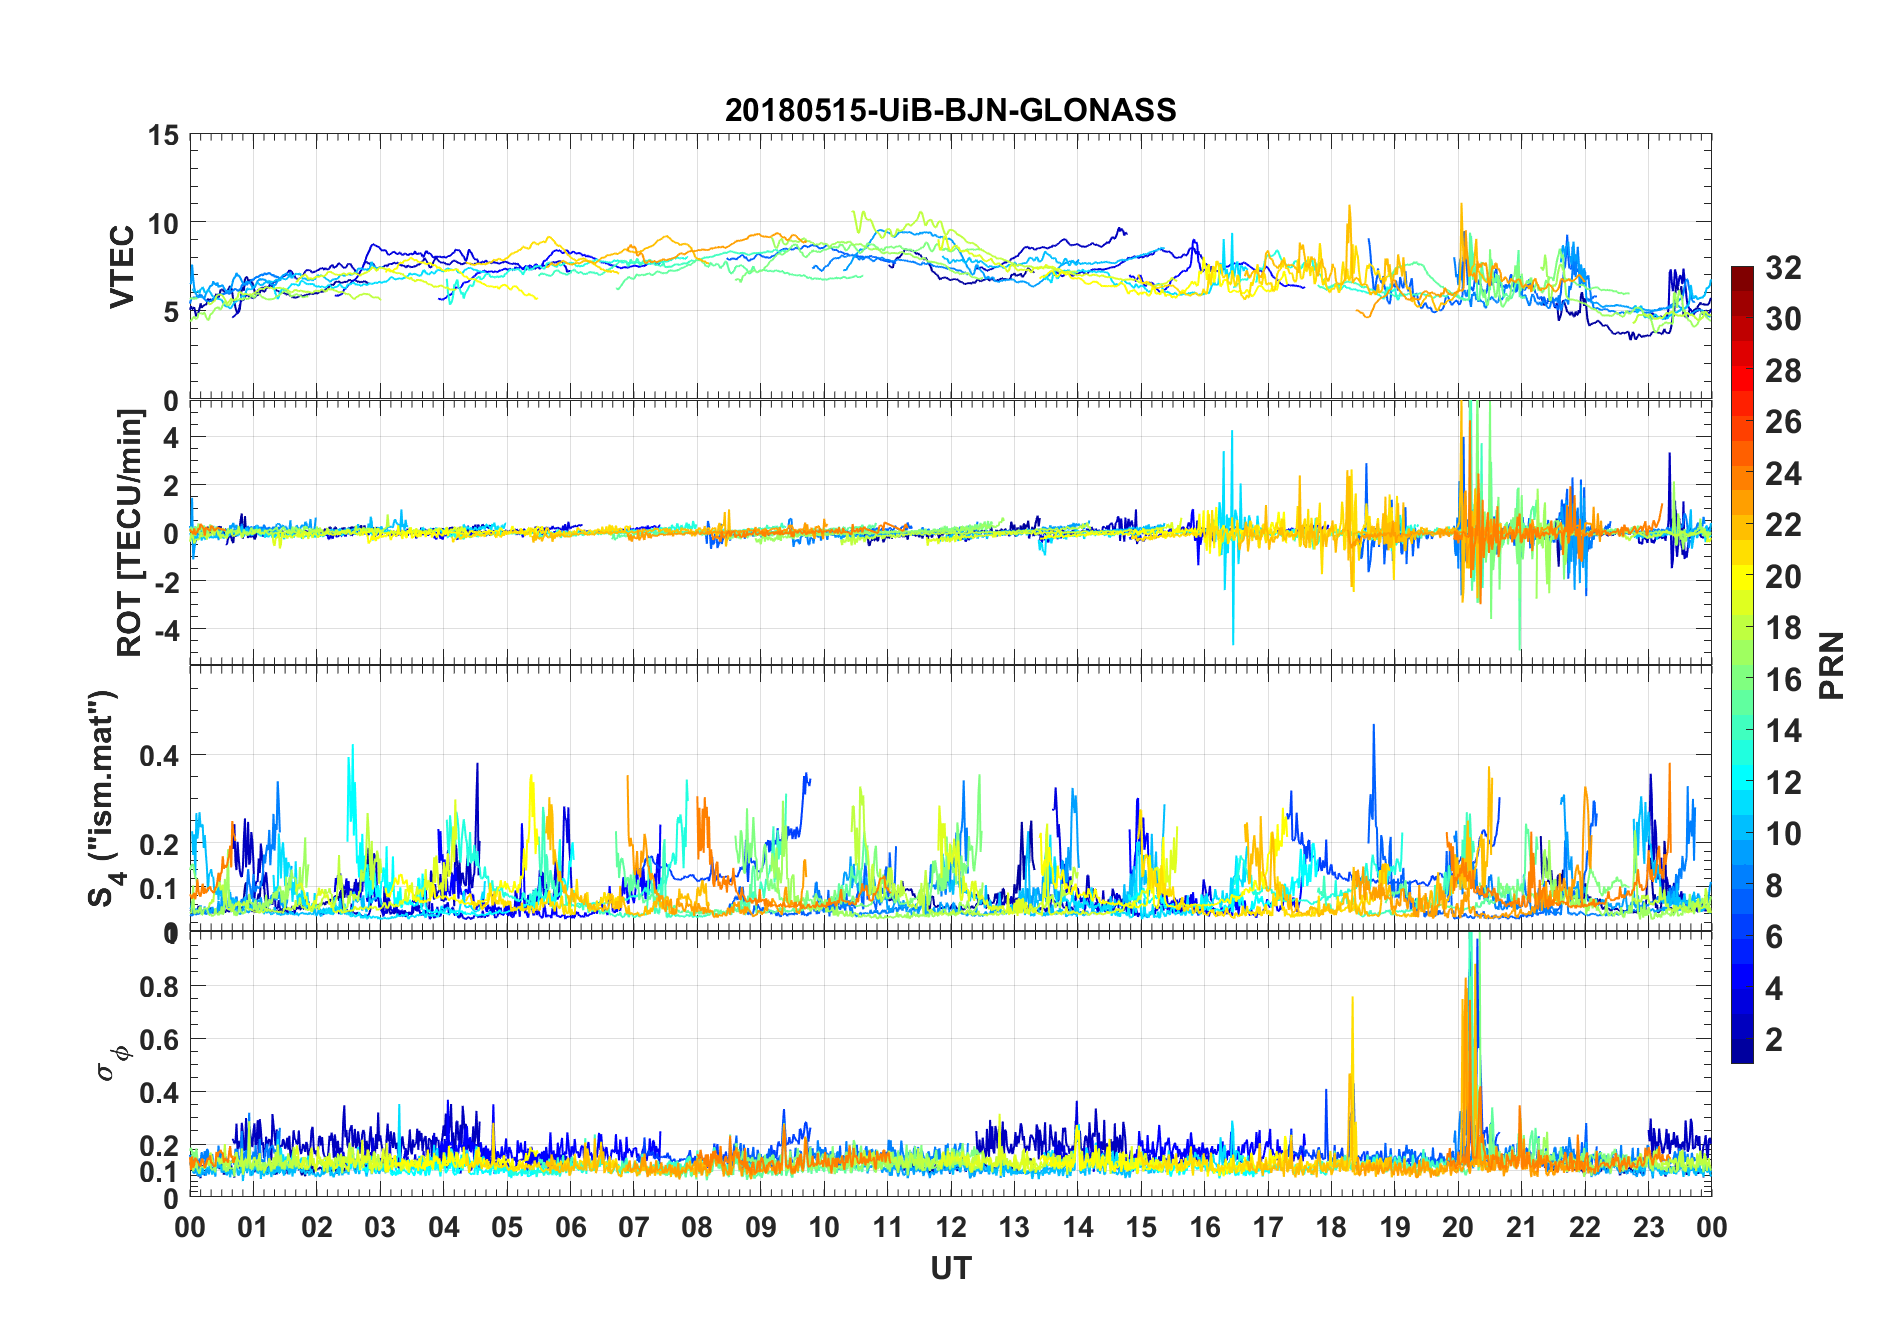Screen dimensions: 1902x1330
Task: Click the S4 ("ism.mat") axis label
Action: pyautogui.click(x=103, y=798)
